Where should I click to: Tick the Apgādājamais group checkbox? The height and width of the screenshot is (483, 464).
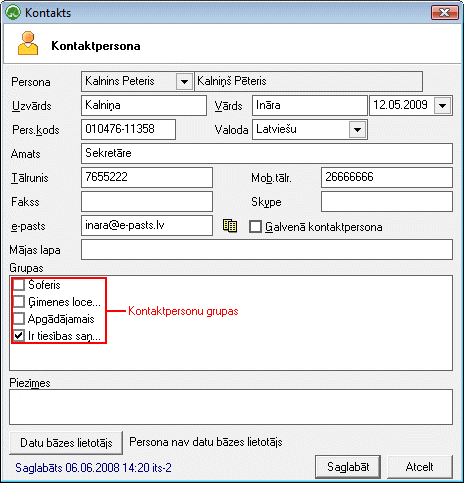[19, 319]
